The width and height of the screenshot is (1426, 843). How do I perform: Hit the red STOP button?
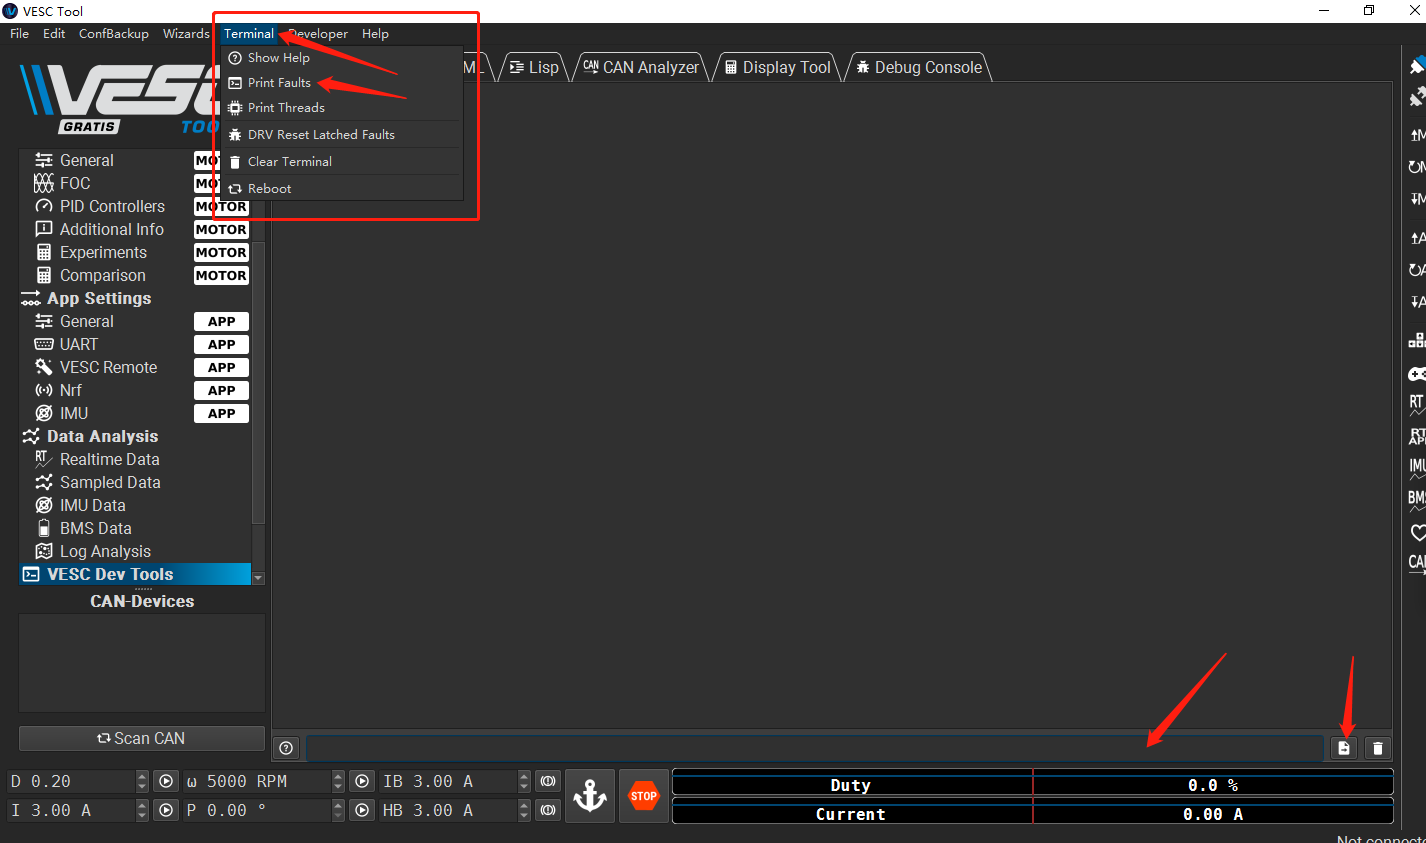point(643,796)
